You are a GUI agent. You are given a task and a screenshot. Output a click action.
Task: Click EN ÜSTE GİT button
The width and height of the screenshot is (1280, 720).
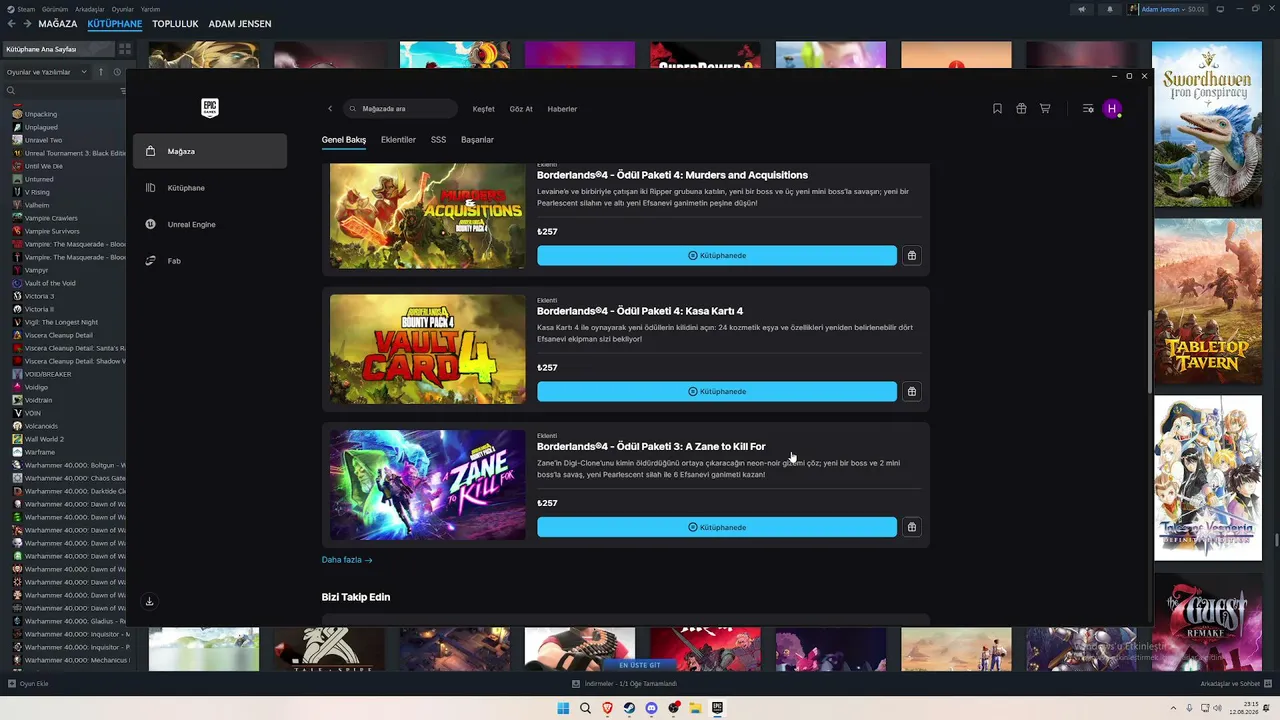coord(640,665)
